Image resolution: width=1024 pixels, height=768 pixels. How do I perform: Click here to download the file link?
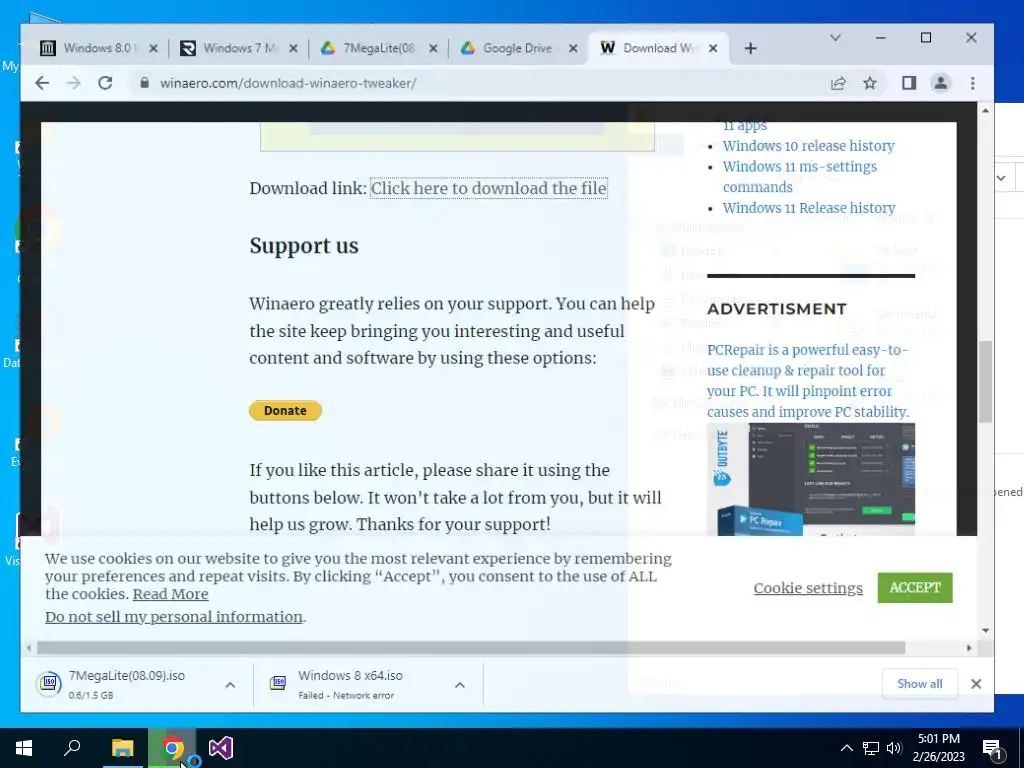tap(488, 188)
